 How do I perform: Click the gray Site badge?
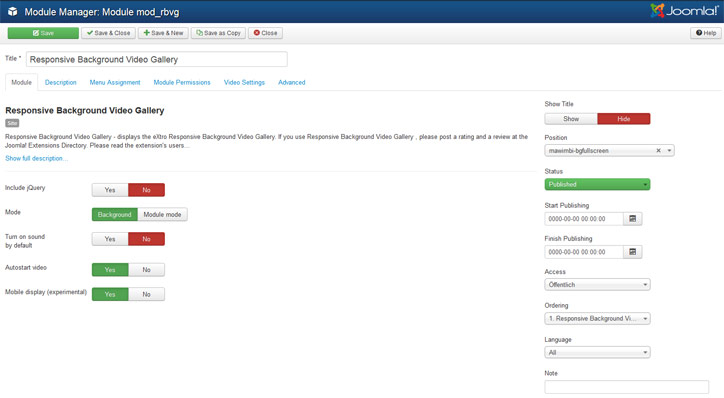point(12,123)
